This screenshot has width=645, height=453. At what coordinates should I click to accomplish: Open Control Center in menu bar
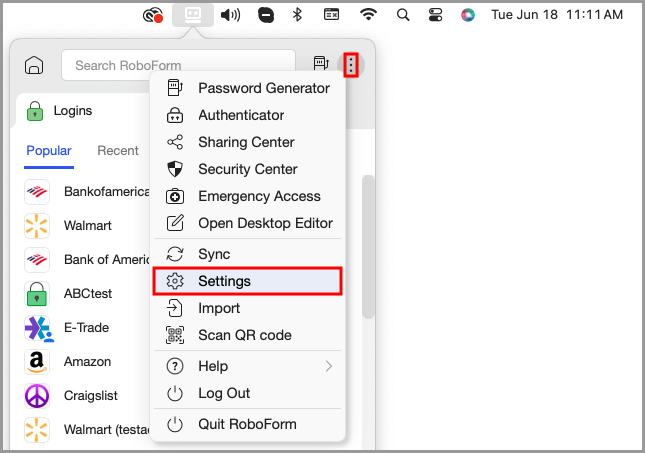[x=435, y=15]
